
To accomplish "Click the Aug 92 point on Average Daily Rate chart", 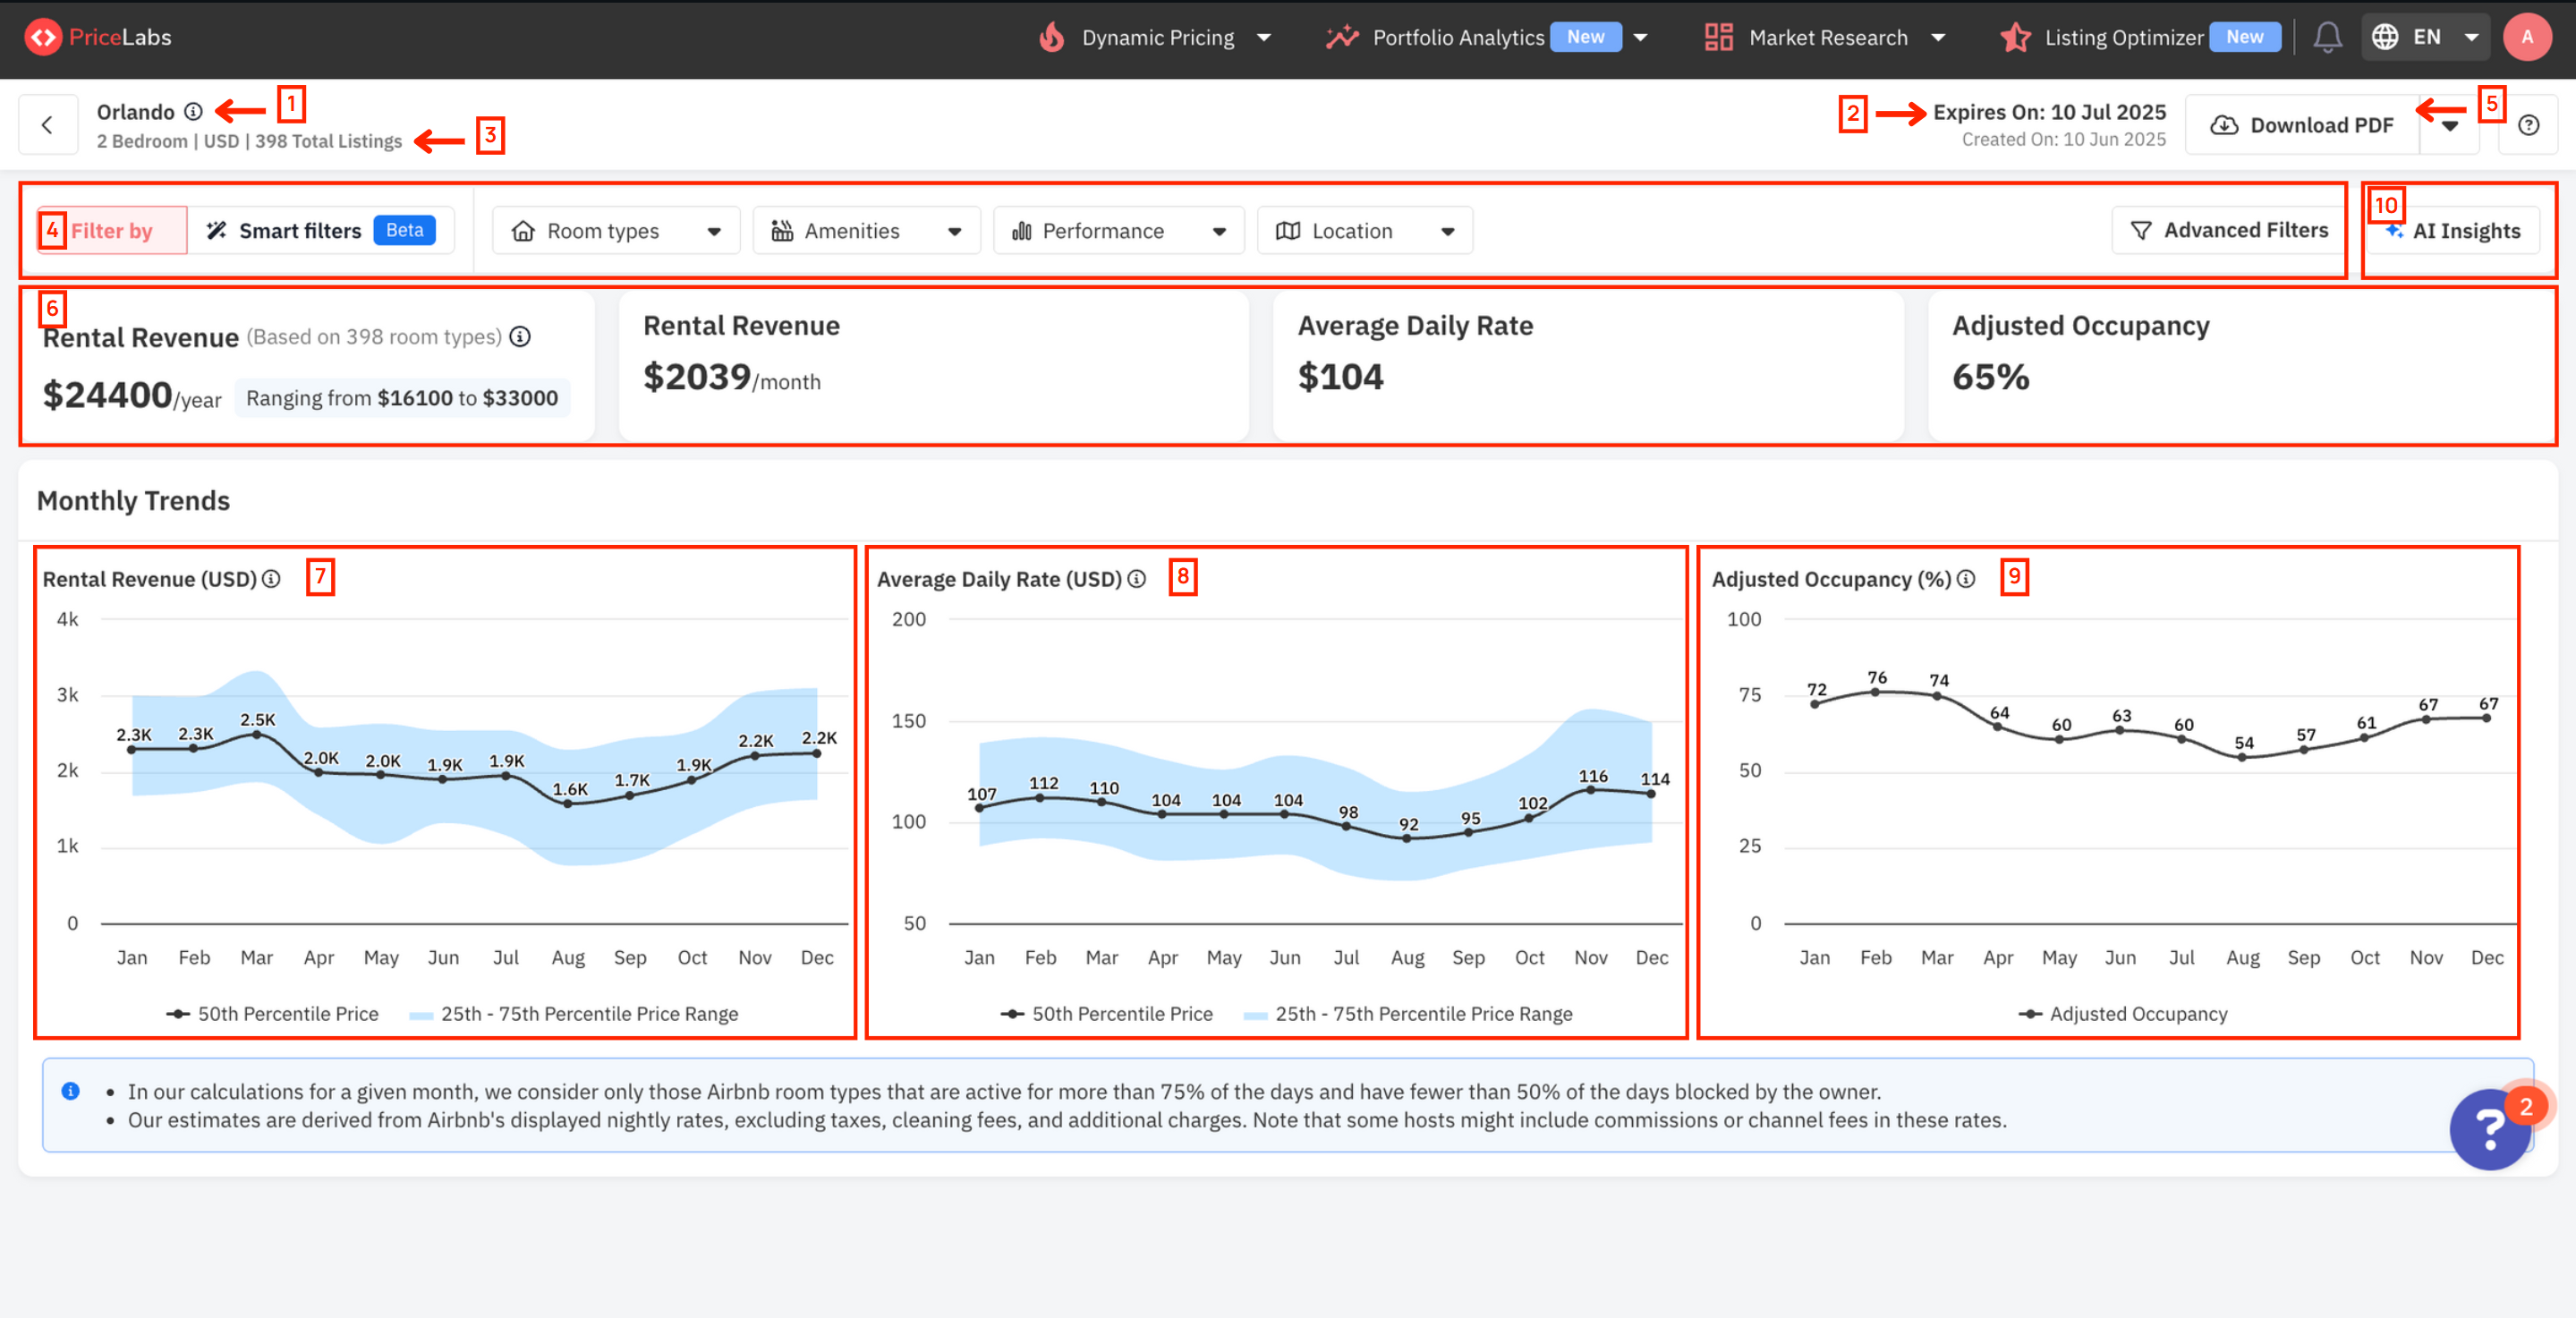I will click(x=1407, y=838).
